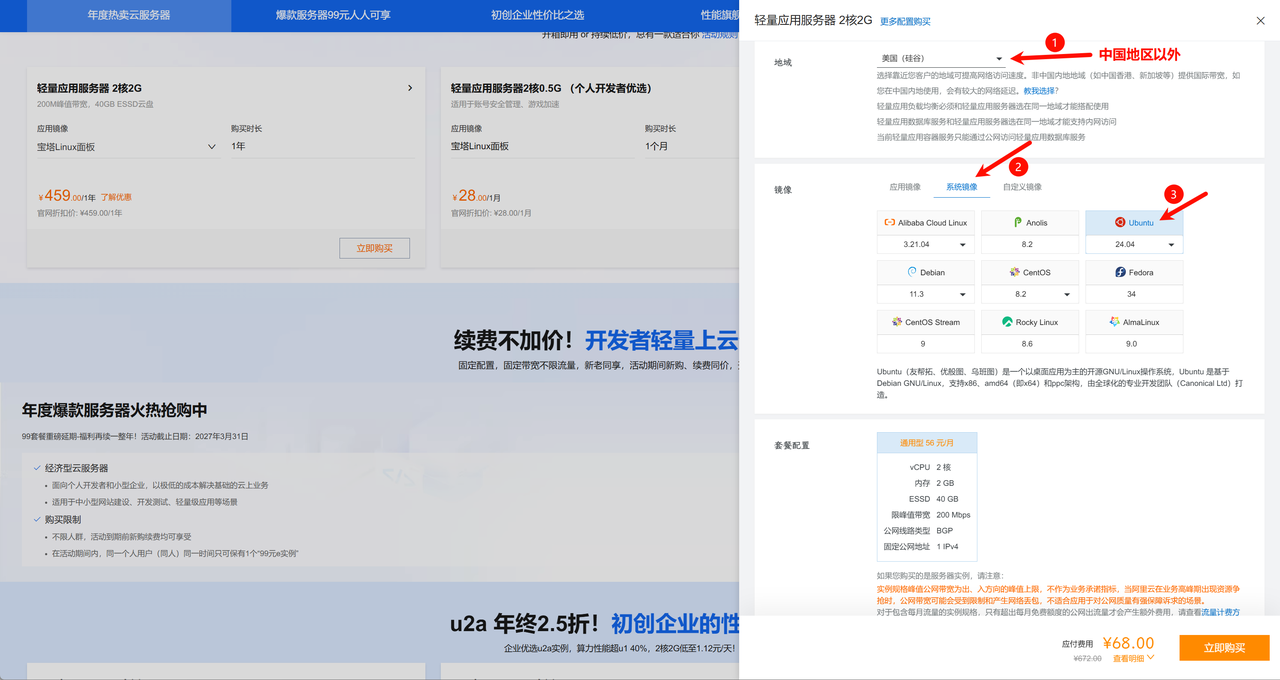1280x680 pixels.
Task: Choose the CentOS image icon
Action: click(x=1015, y=272)
